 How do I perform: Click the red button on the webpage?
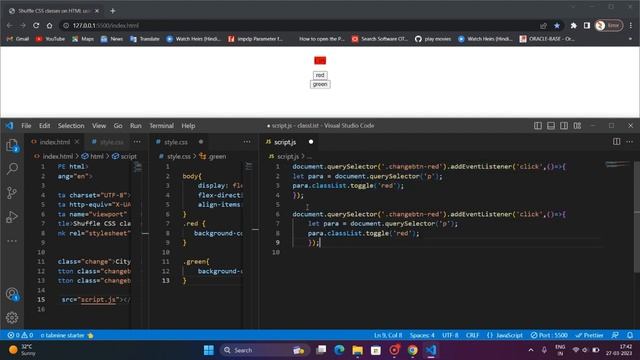(320, 75)
